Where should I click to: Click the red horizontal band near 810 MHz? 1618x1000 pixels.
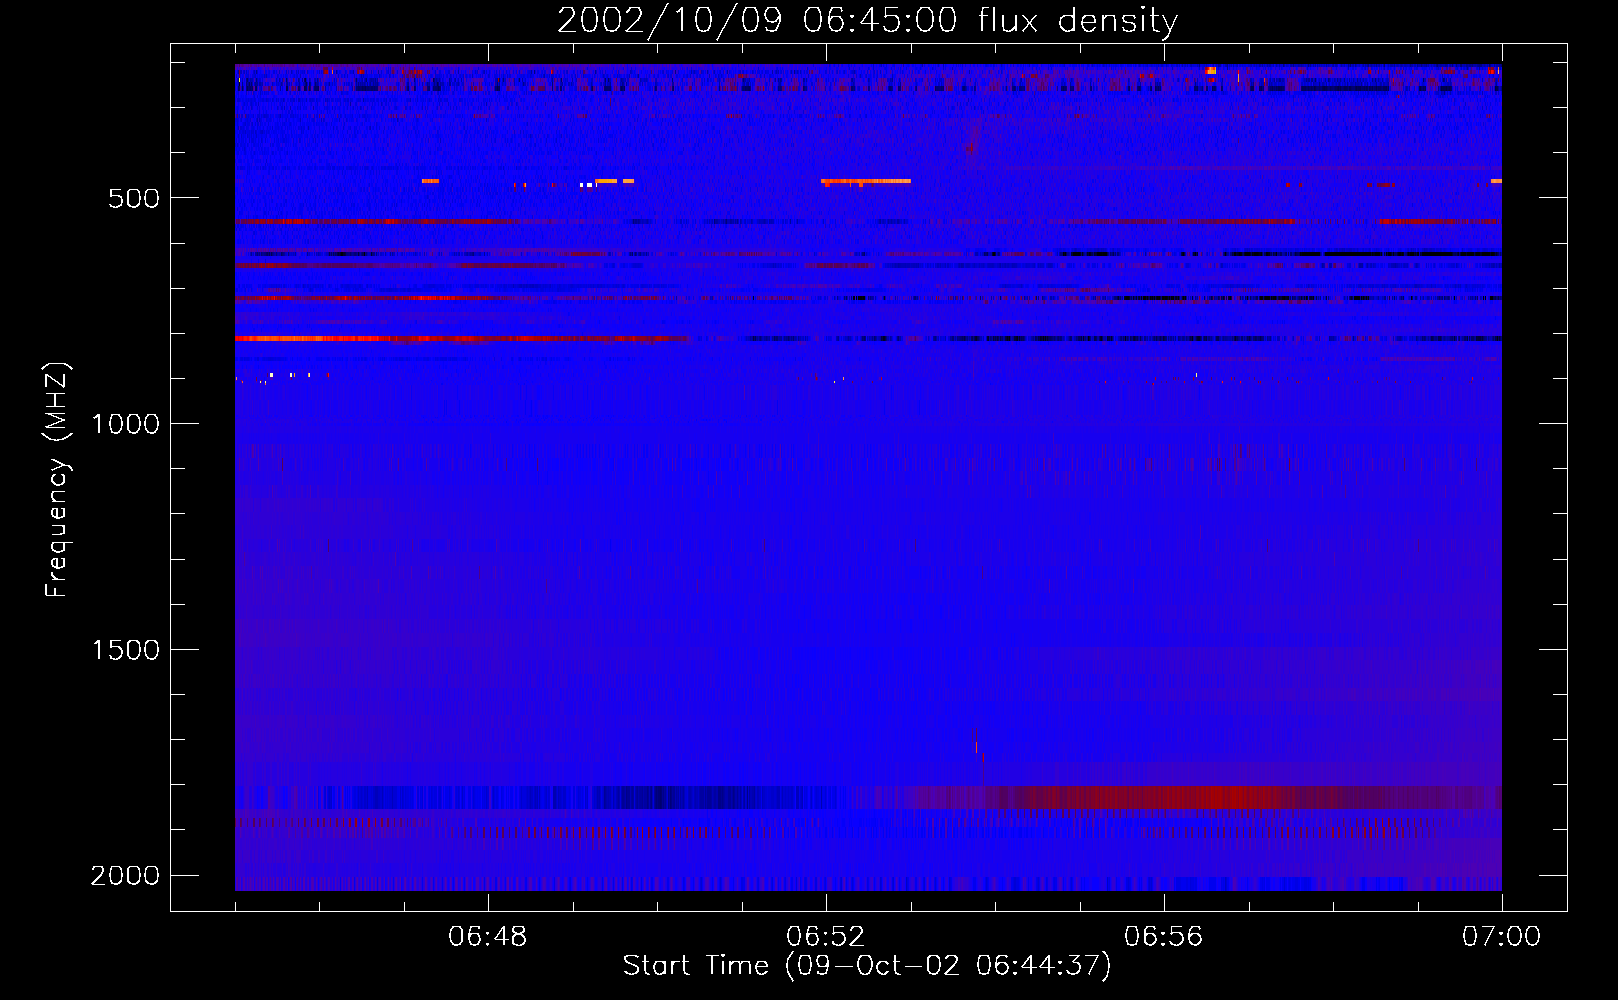(462, 339)
